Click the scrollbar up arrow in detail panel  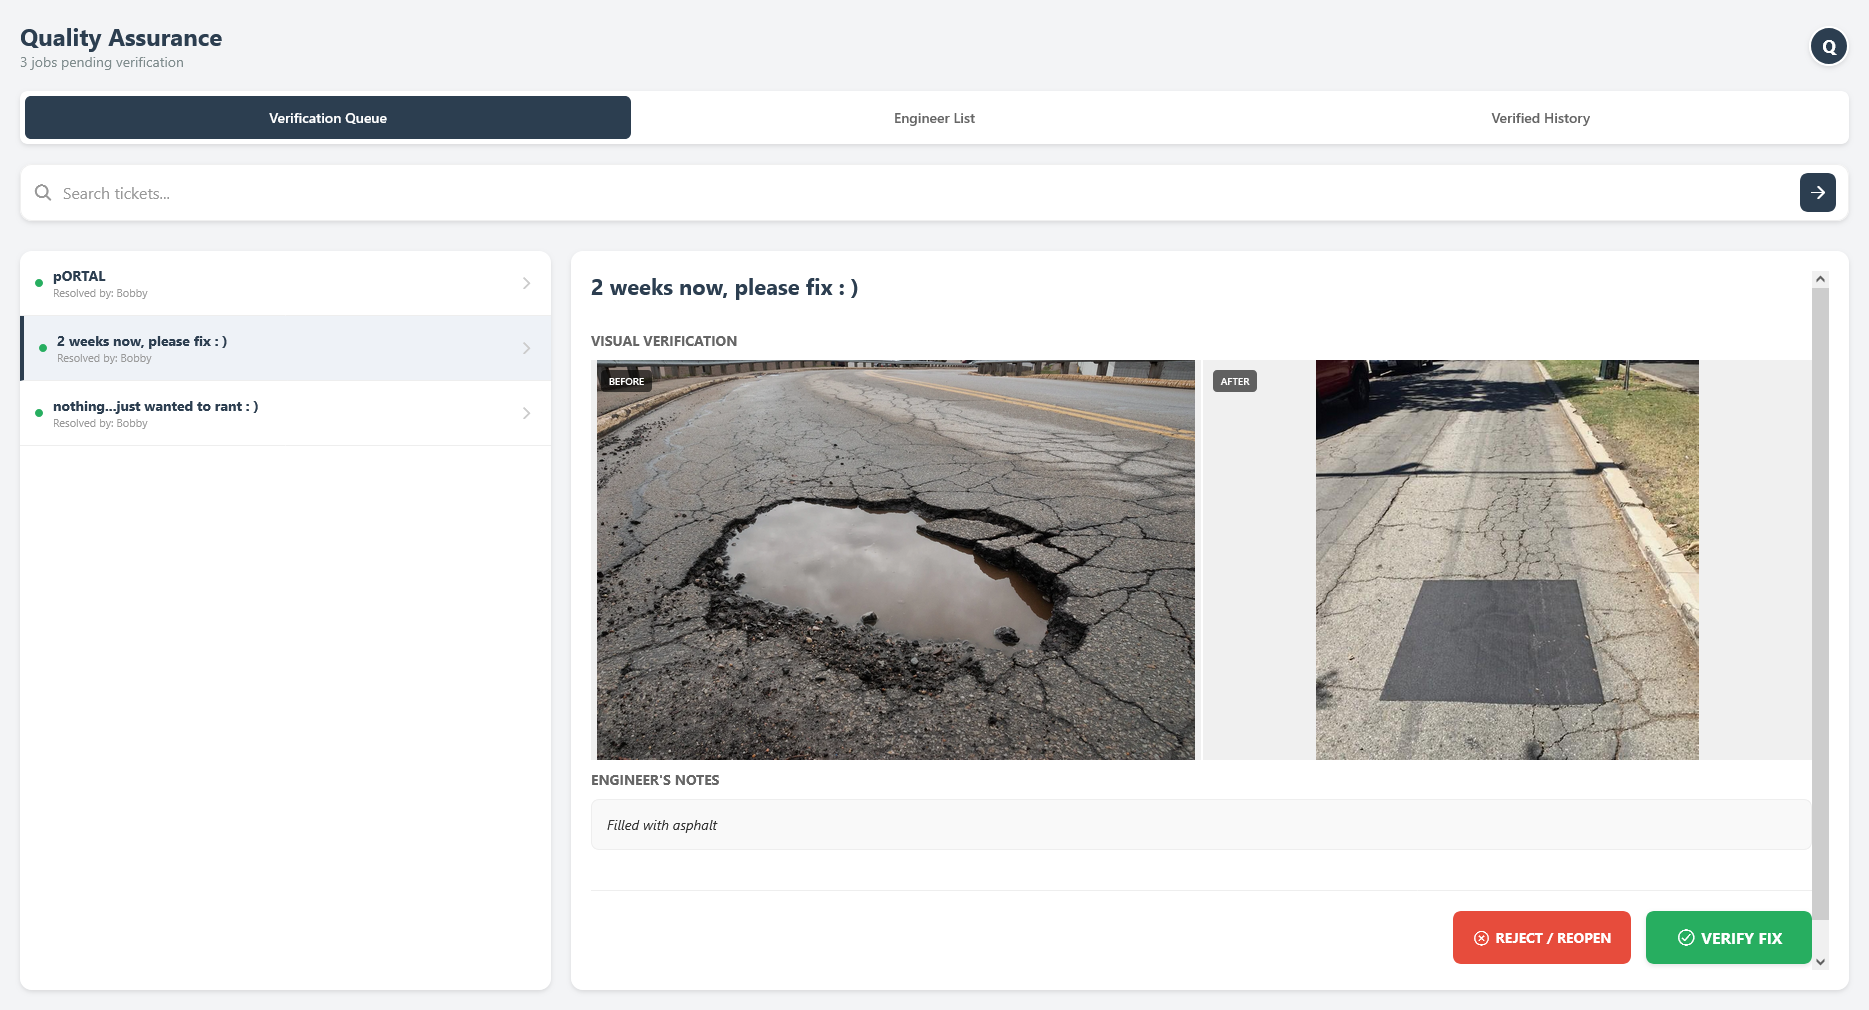pyautogui.click(x=1820, y=279)
